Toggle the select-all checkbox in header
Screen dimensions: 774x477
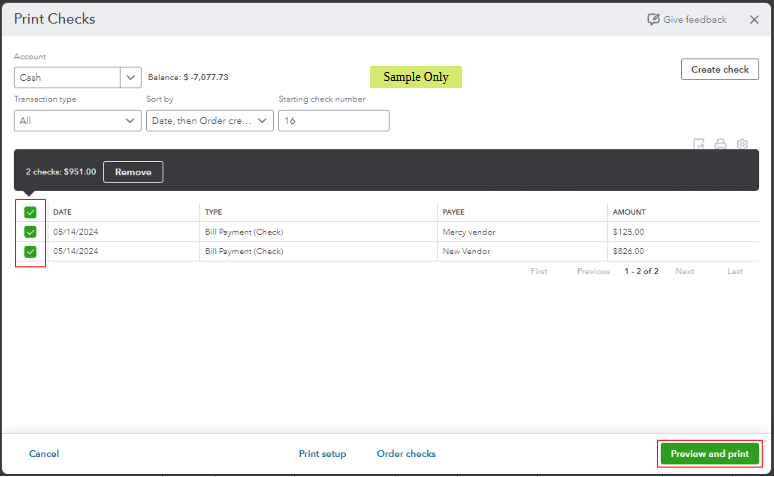(x=30, y=212)
